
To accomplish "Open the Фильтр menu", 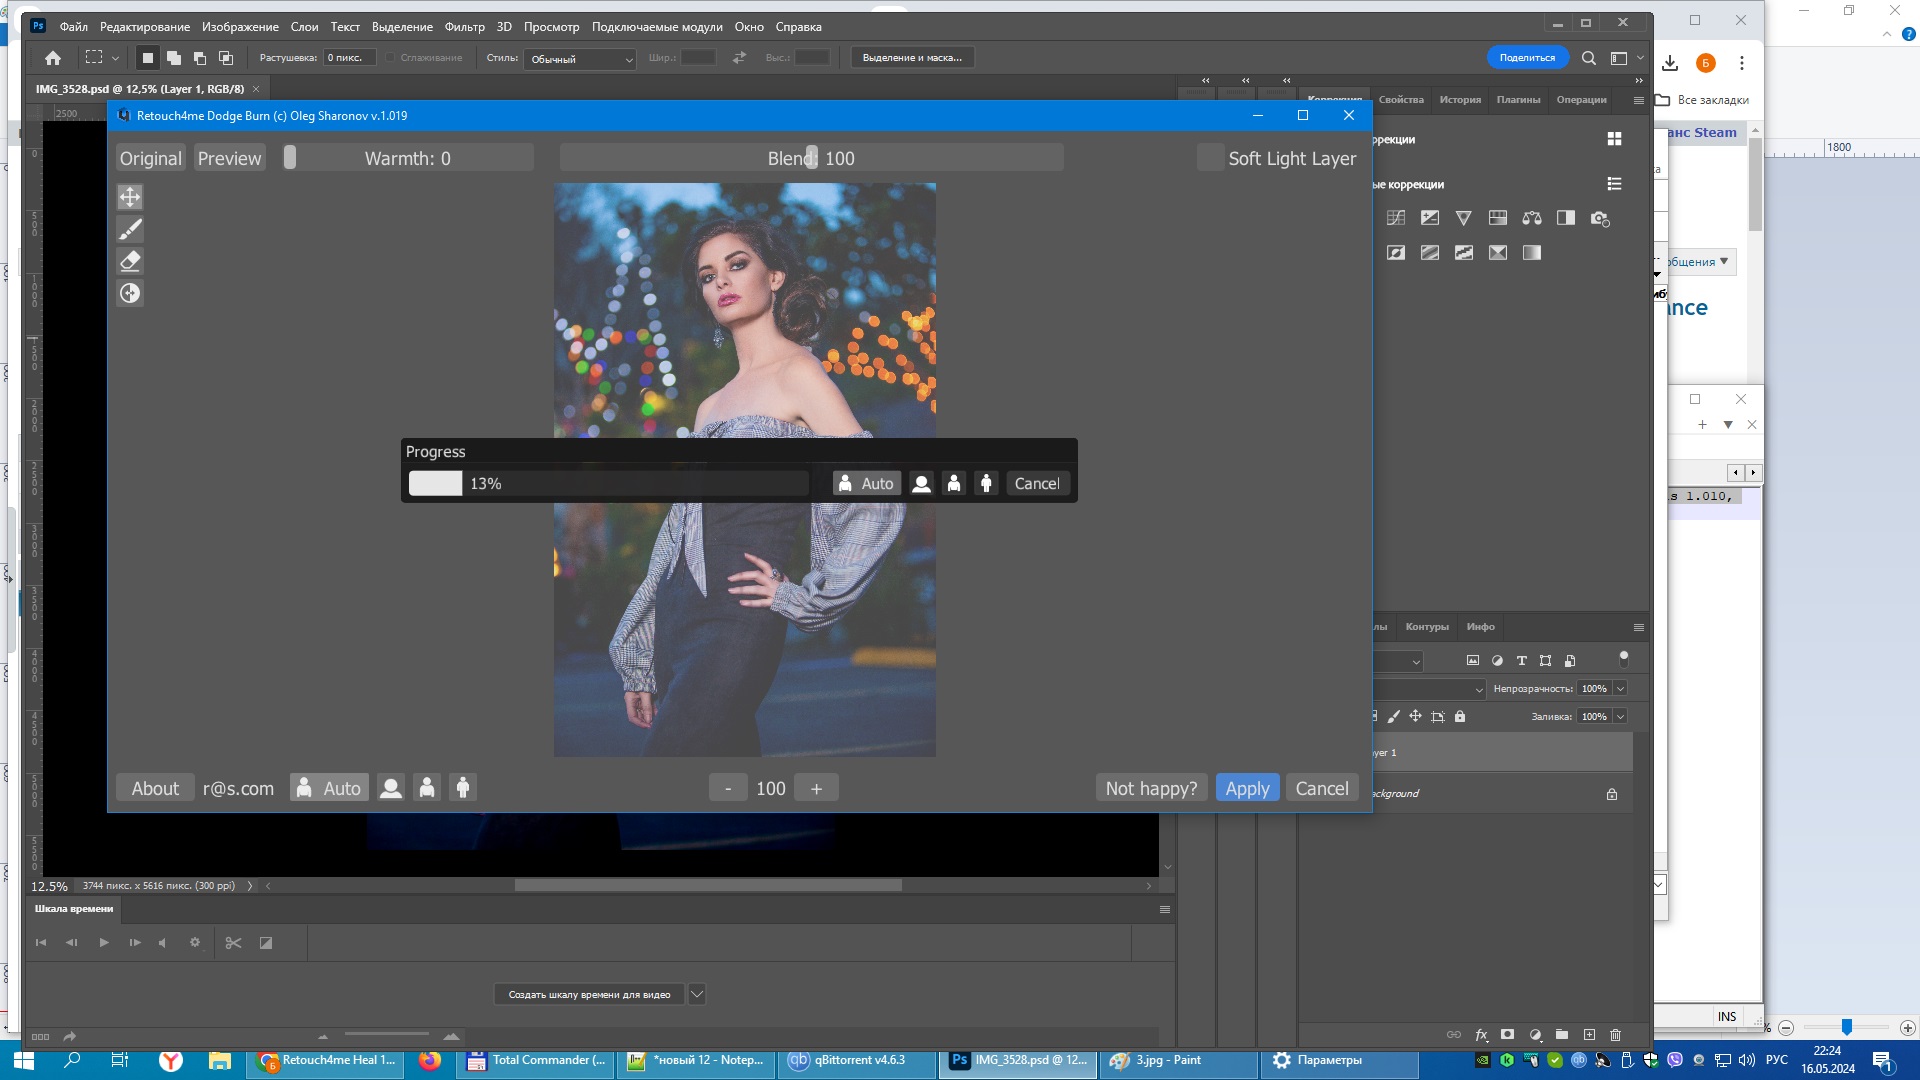I will click(464, 27).
